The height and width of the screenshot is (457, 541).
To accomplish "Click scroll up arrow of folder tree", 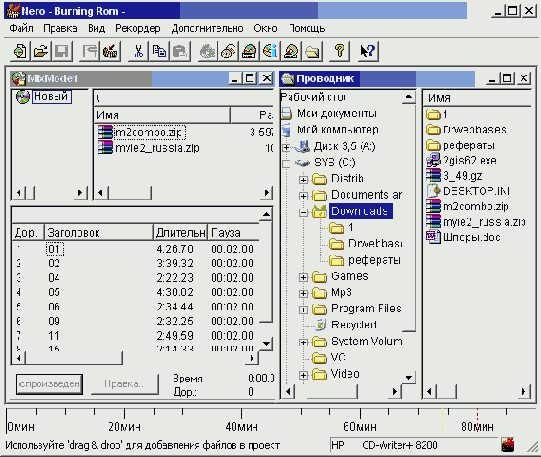I will (409, 97).
